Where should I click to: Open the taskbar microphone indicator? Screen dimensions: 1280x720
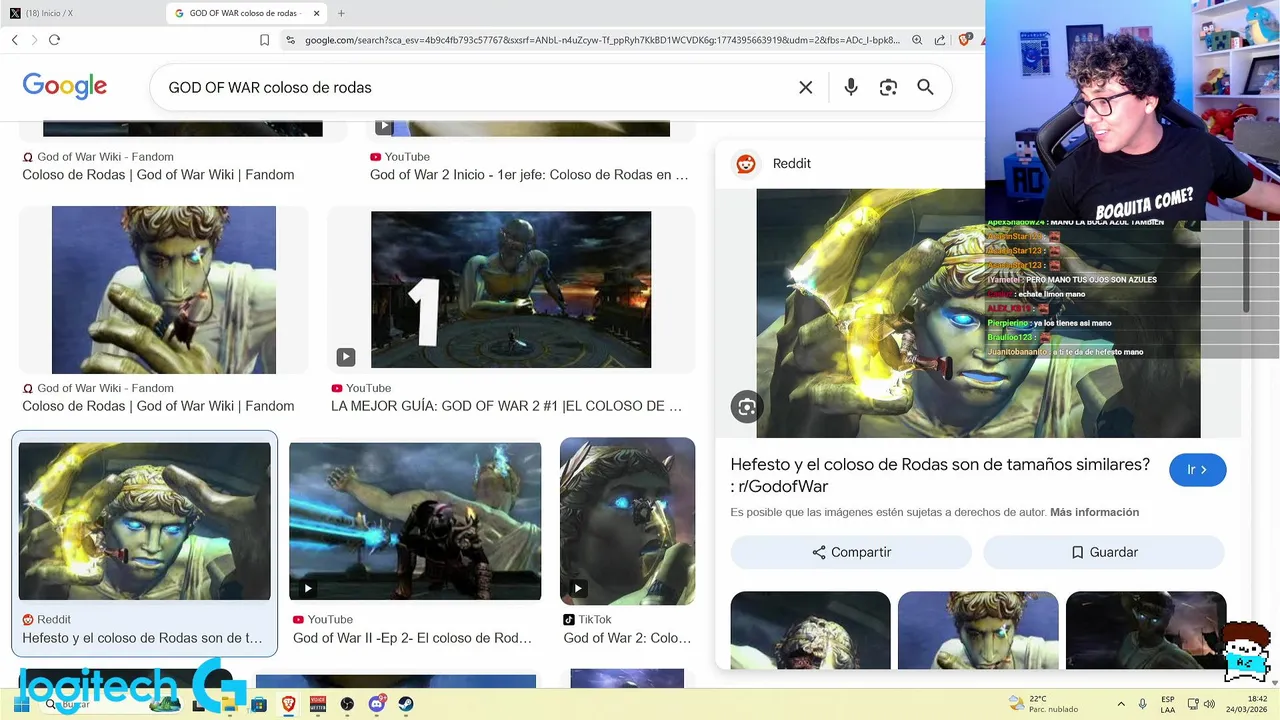tap(1143, 705)
